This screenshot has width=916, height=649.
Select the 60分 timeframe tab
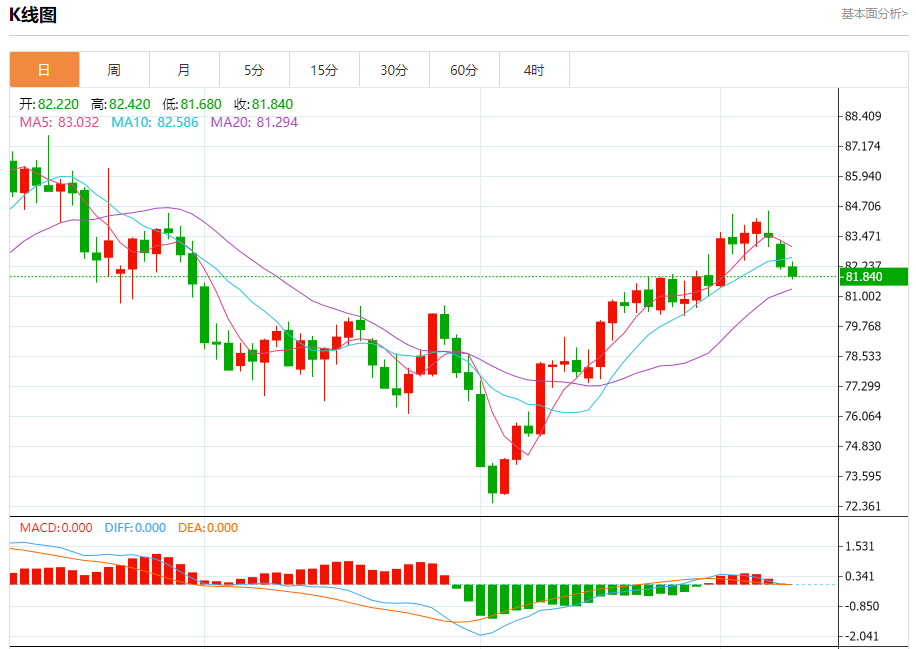(464, 70)
